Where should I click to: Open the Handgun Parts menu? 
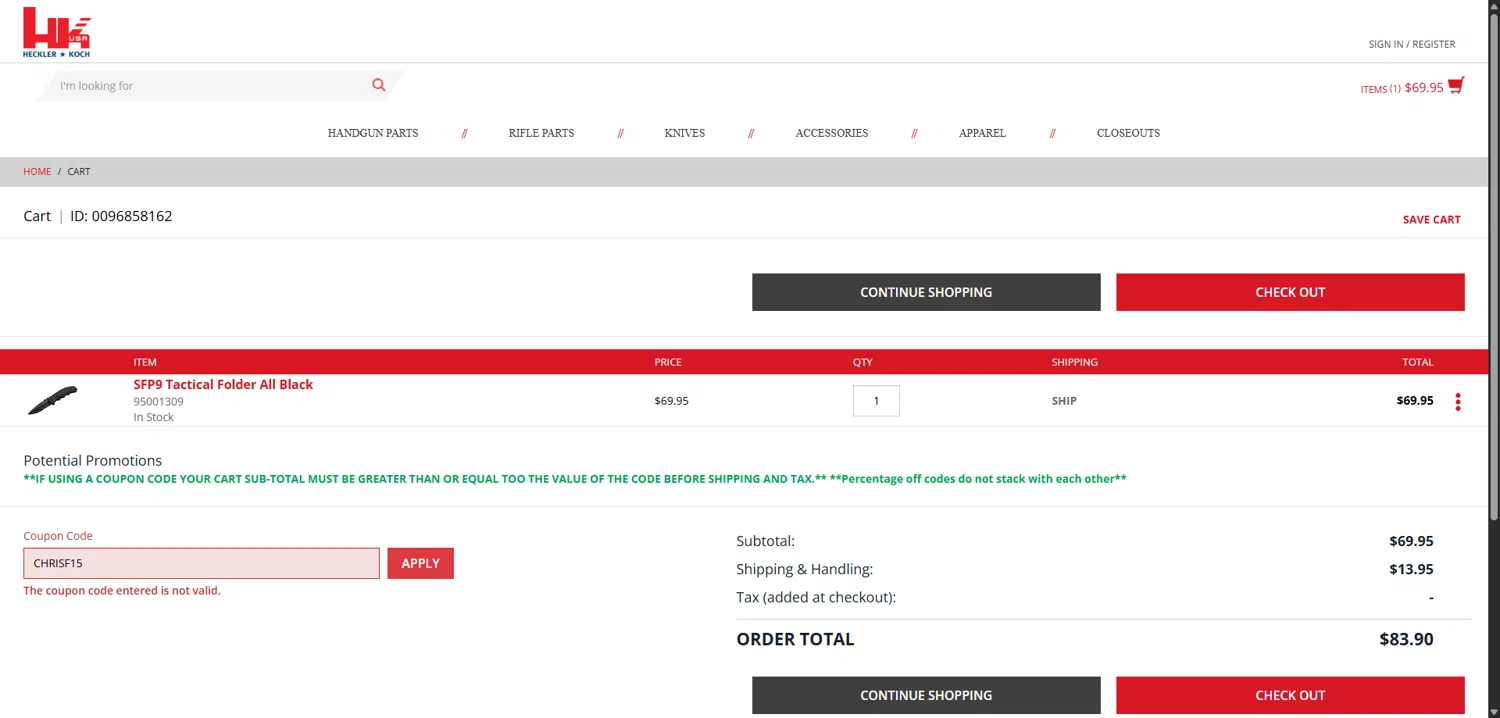(373, 133)
